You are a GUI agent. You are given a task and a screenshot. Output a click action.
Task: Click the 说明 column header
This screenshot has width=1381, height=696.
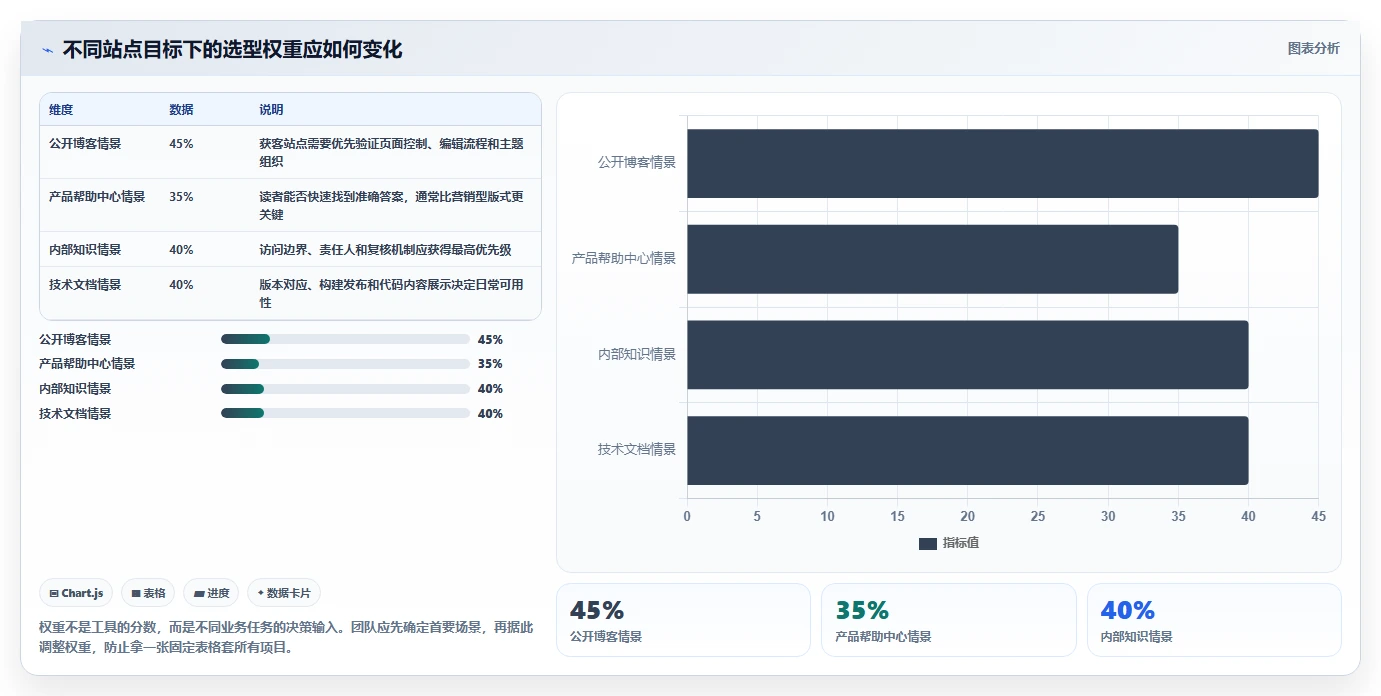click(271, 110)
